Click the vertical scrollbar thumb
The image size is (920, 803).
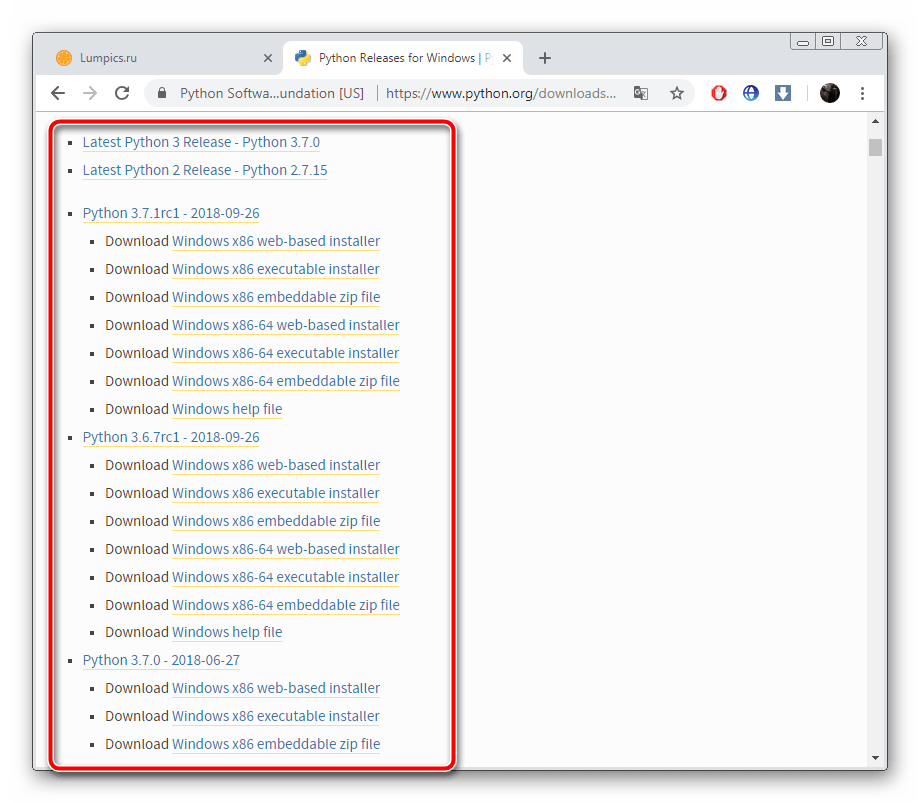tap(875, 147)
